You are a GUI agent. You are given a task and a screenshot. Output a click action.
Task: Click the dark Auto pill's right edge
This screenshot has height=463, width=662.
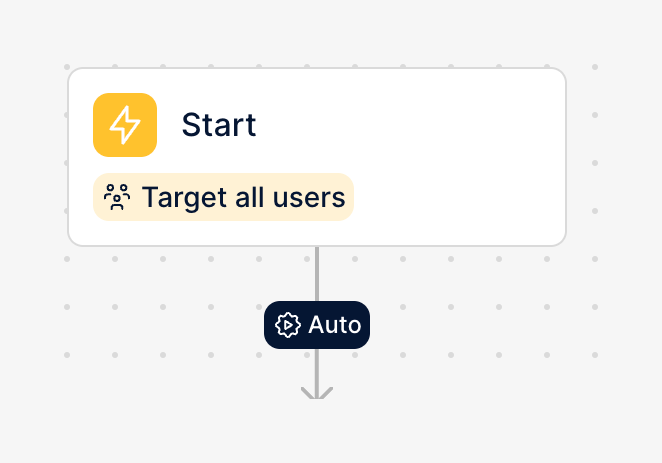pos(366,325)
